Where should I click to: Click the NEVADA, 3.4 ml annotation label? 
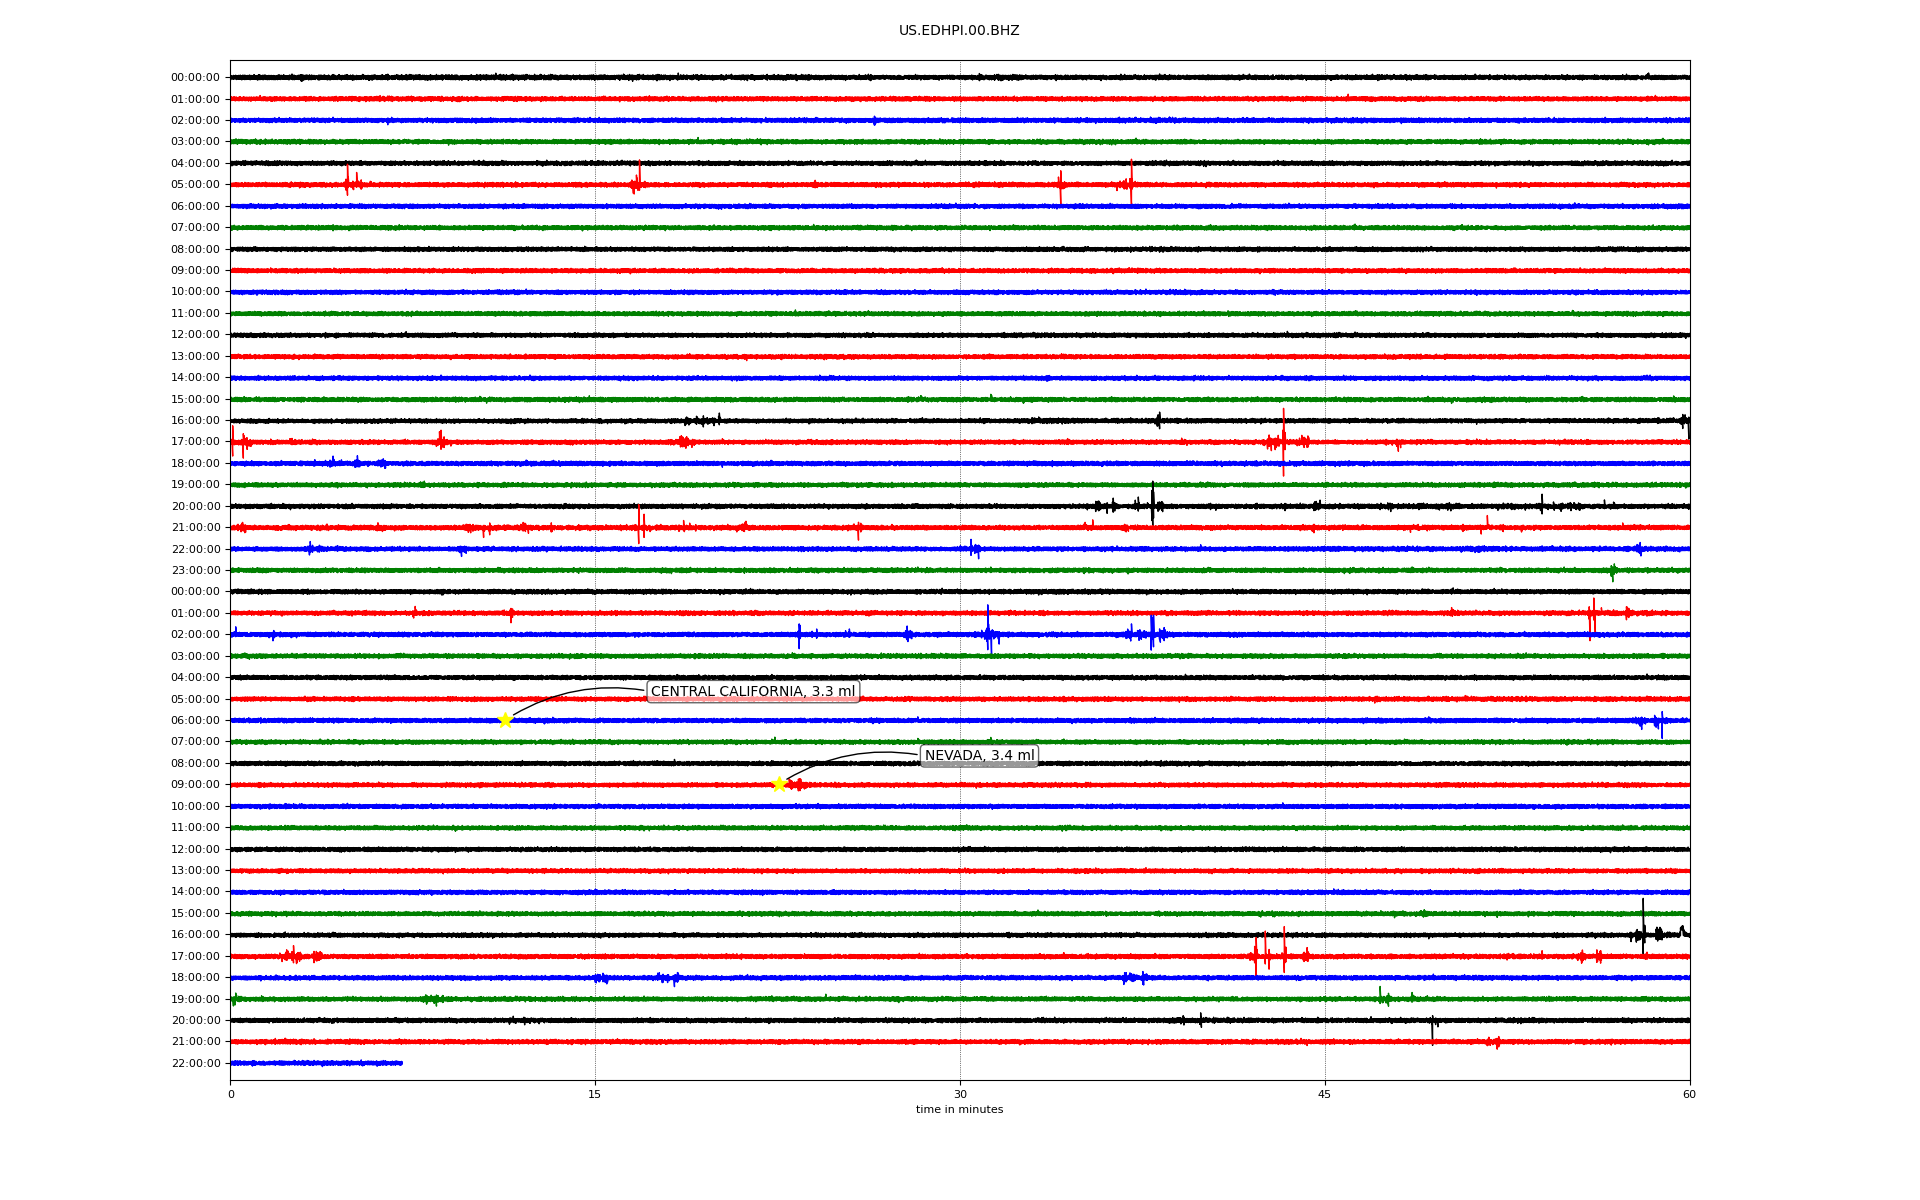pos(979,755)
